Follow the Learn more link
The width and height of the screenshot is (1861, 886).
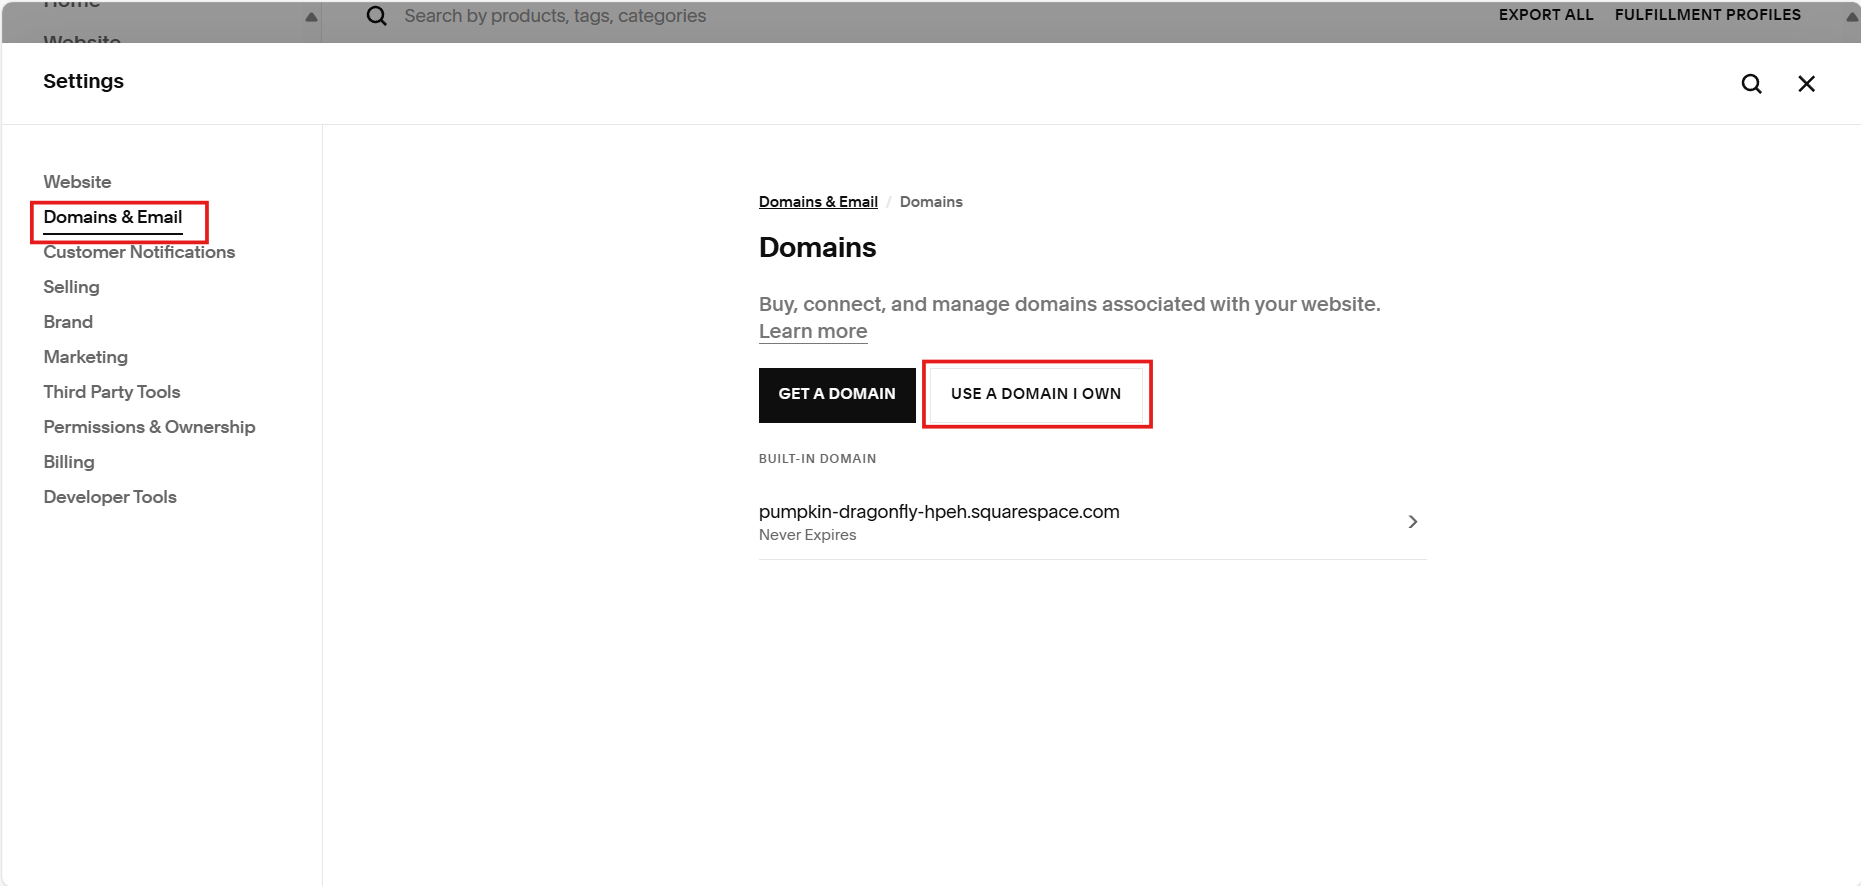(x=813, y=332)
